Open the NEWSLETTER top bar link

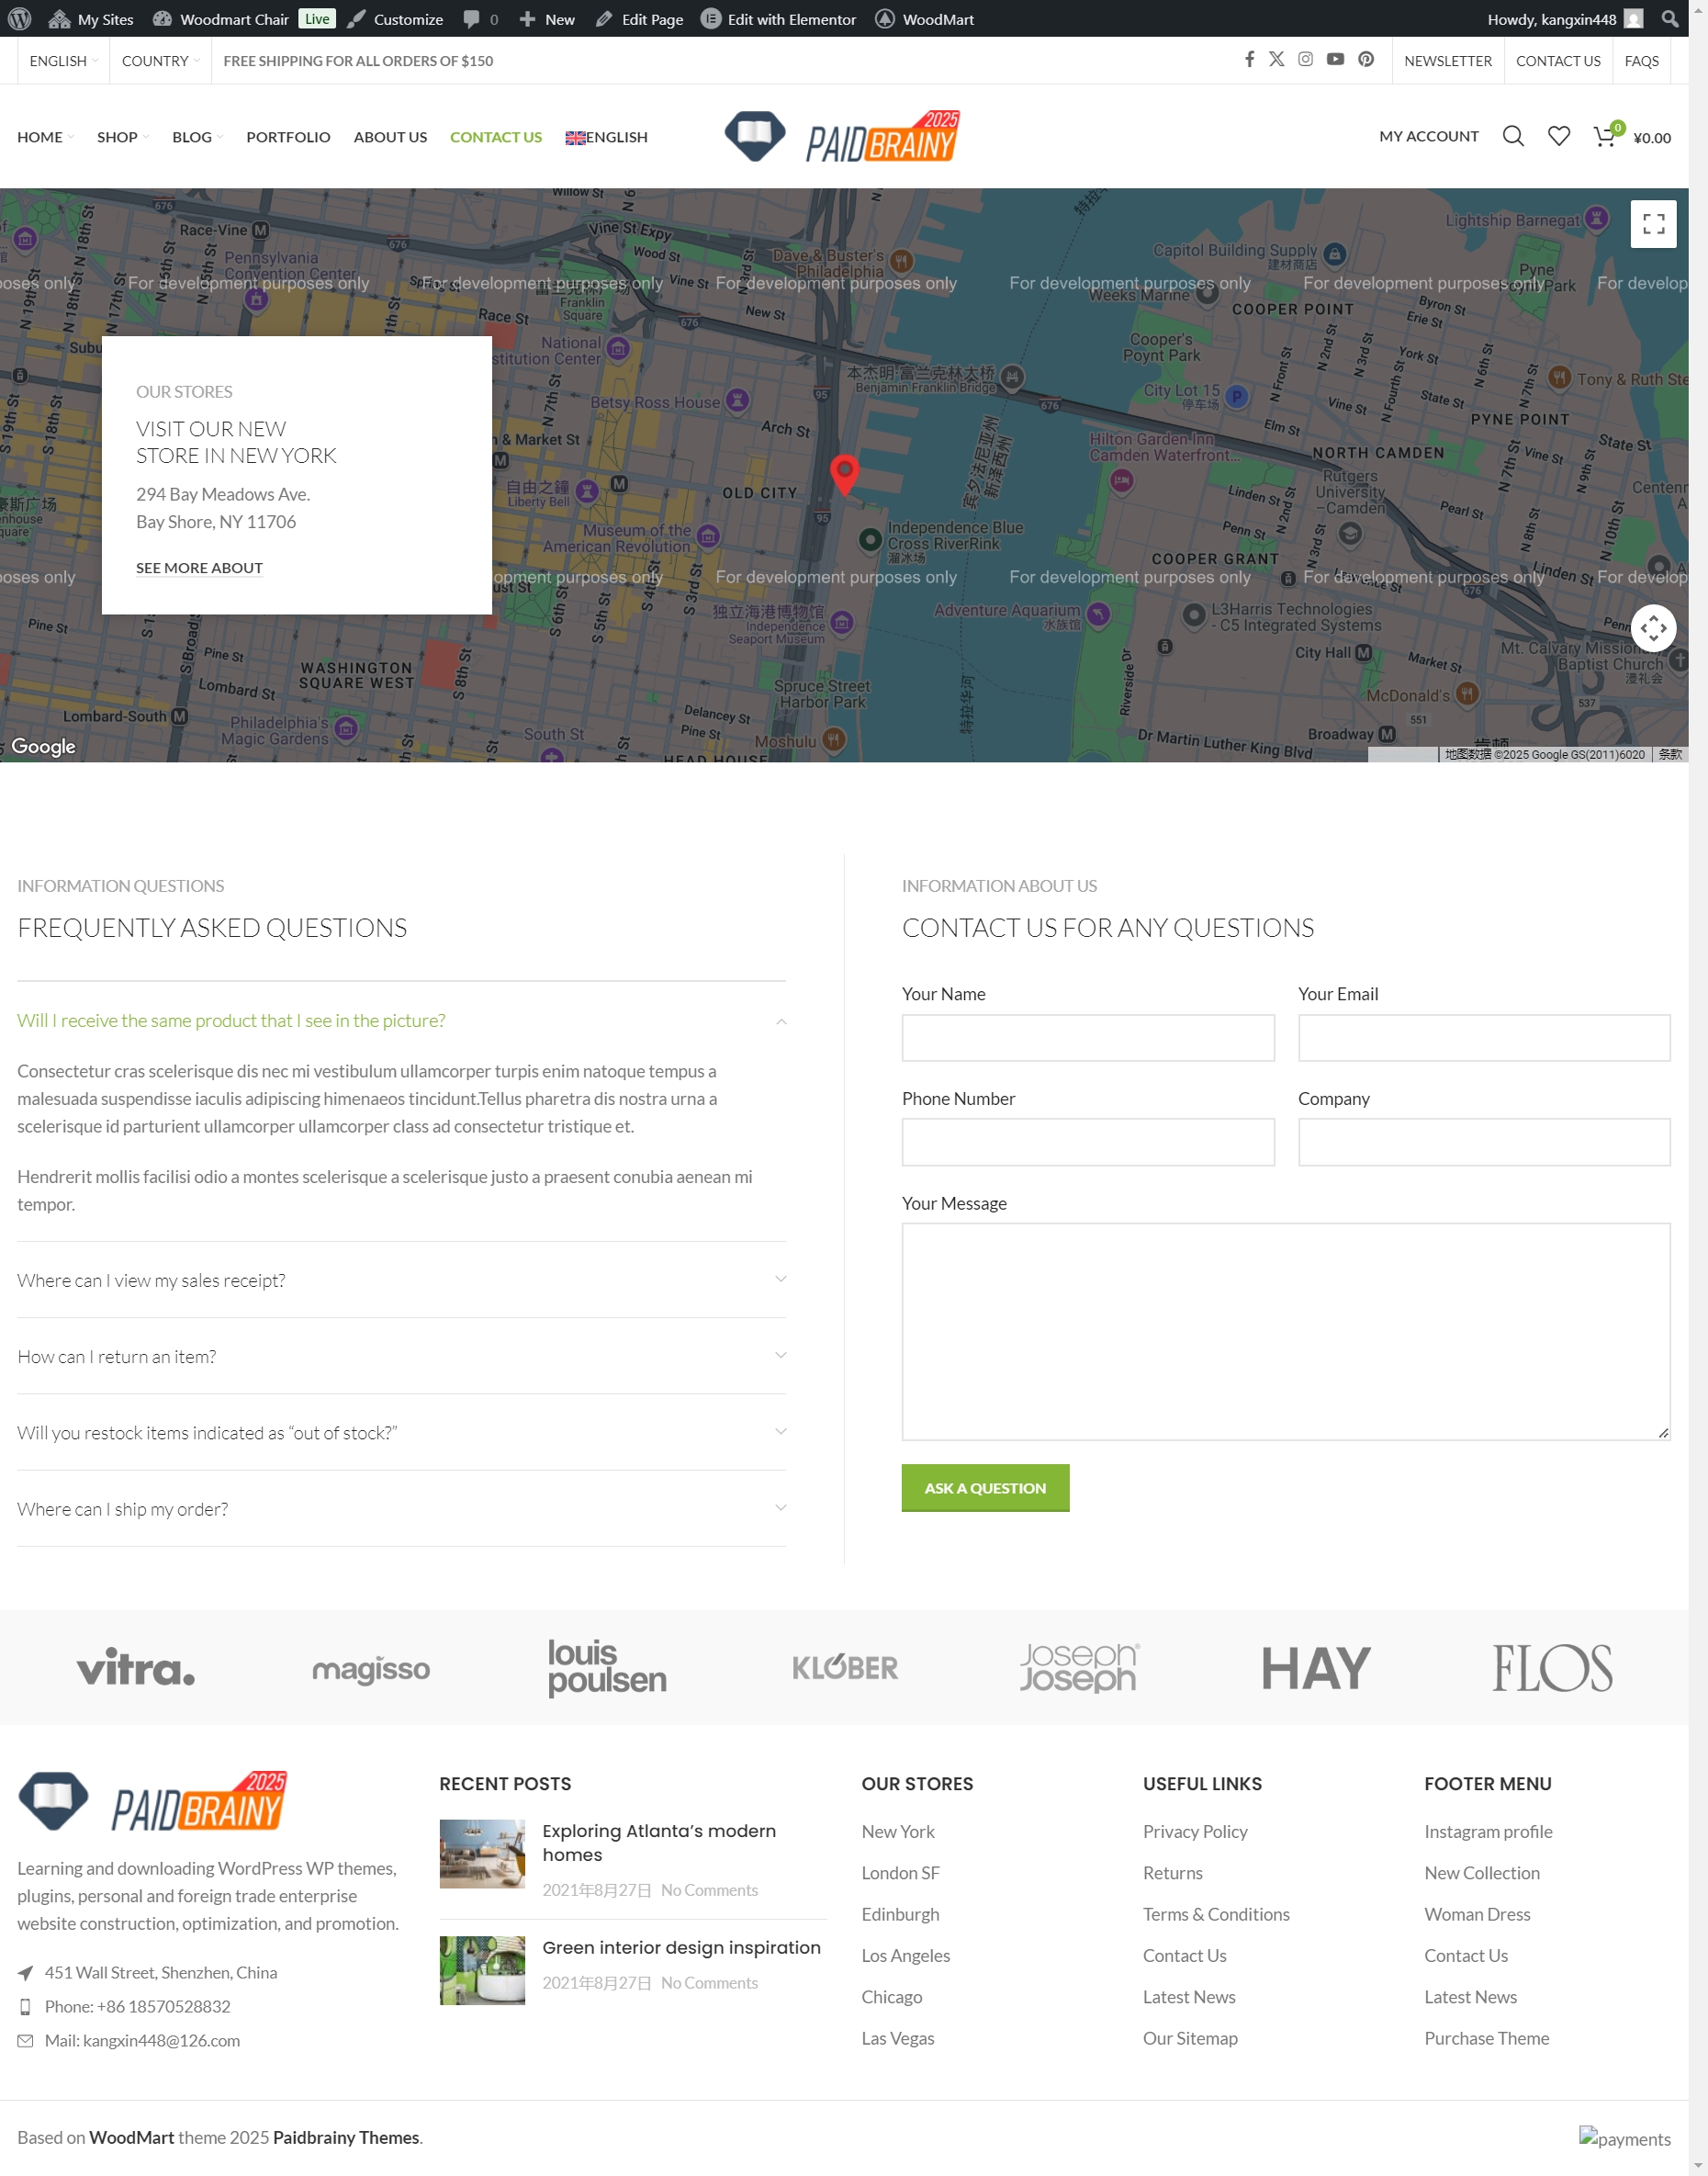(x=1447, y=60)
